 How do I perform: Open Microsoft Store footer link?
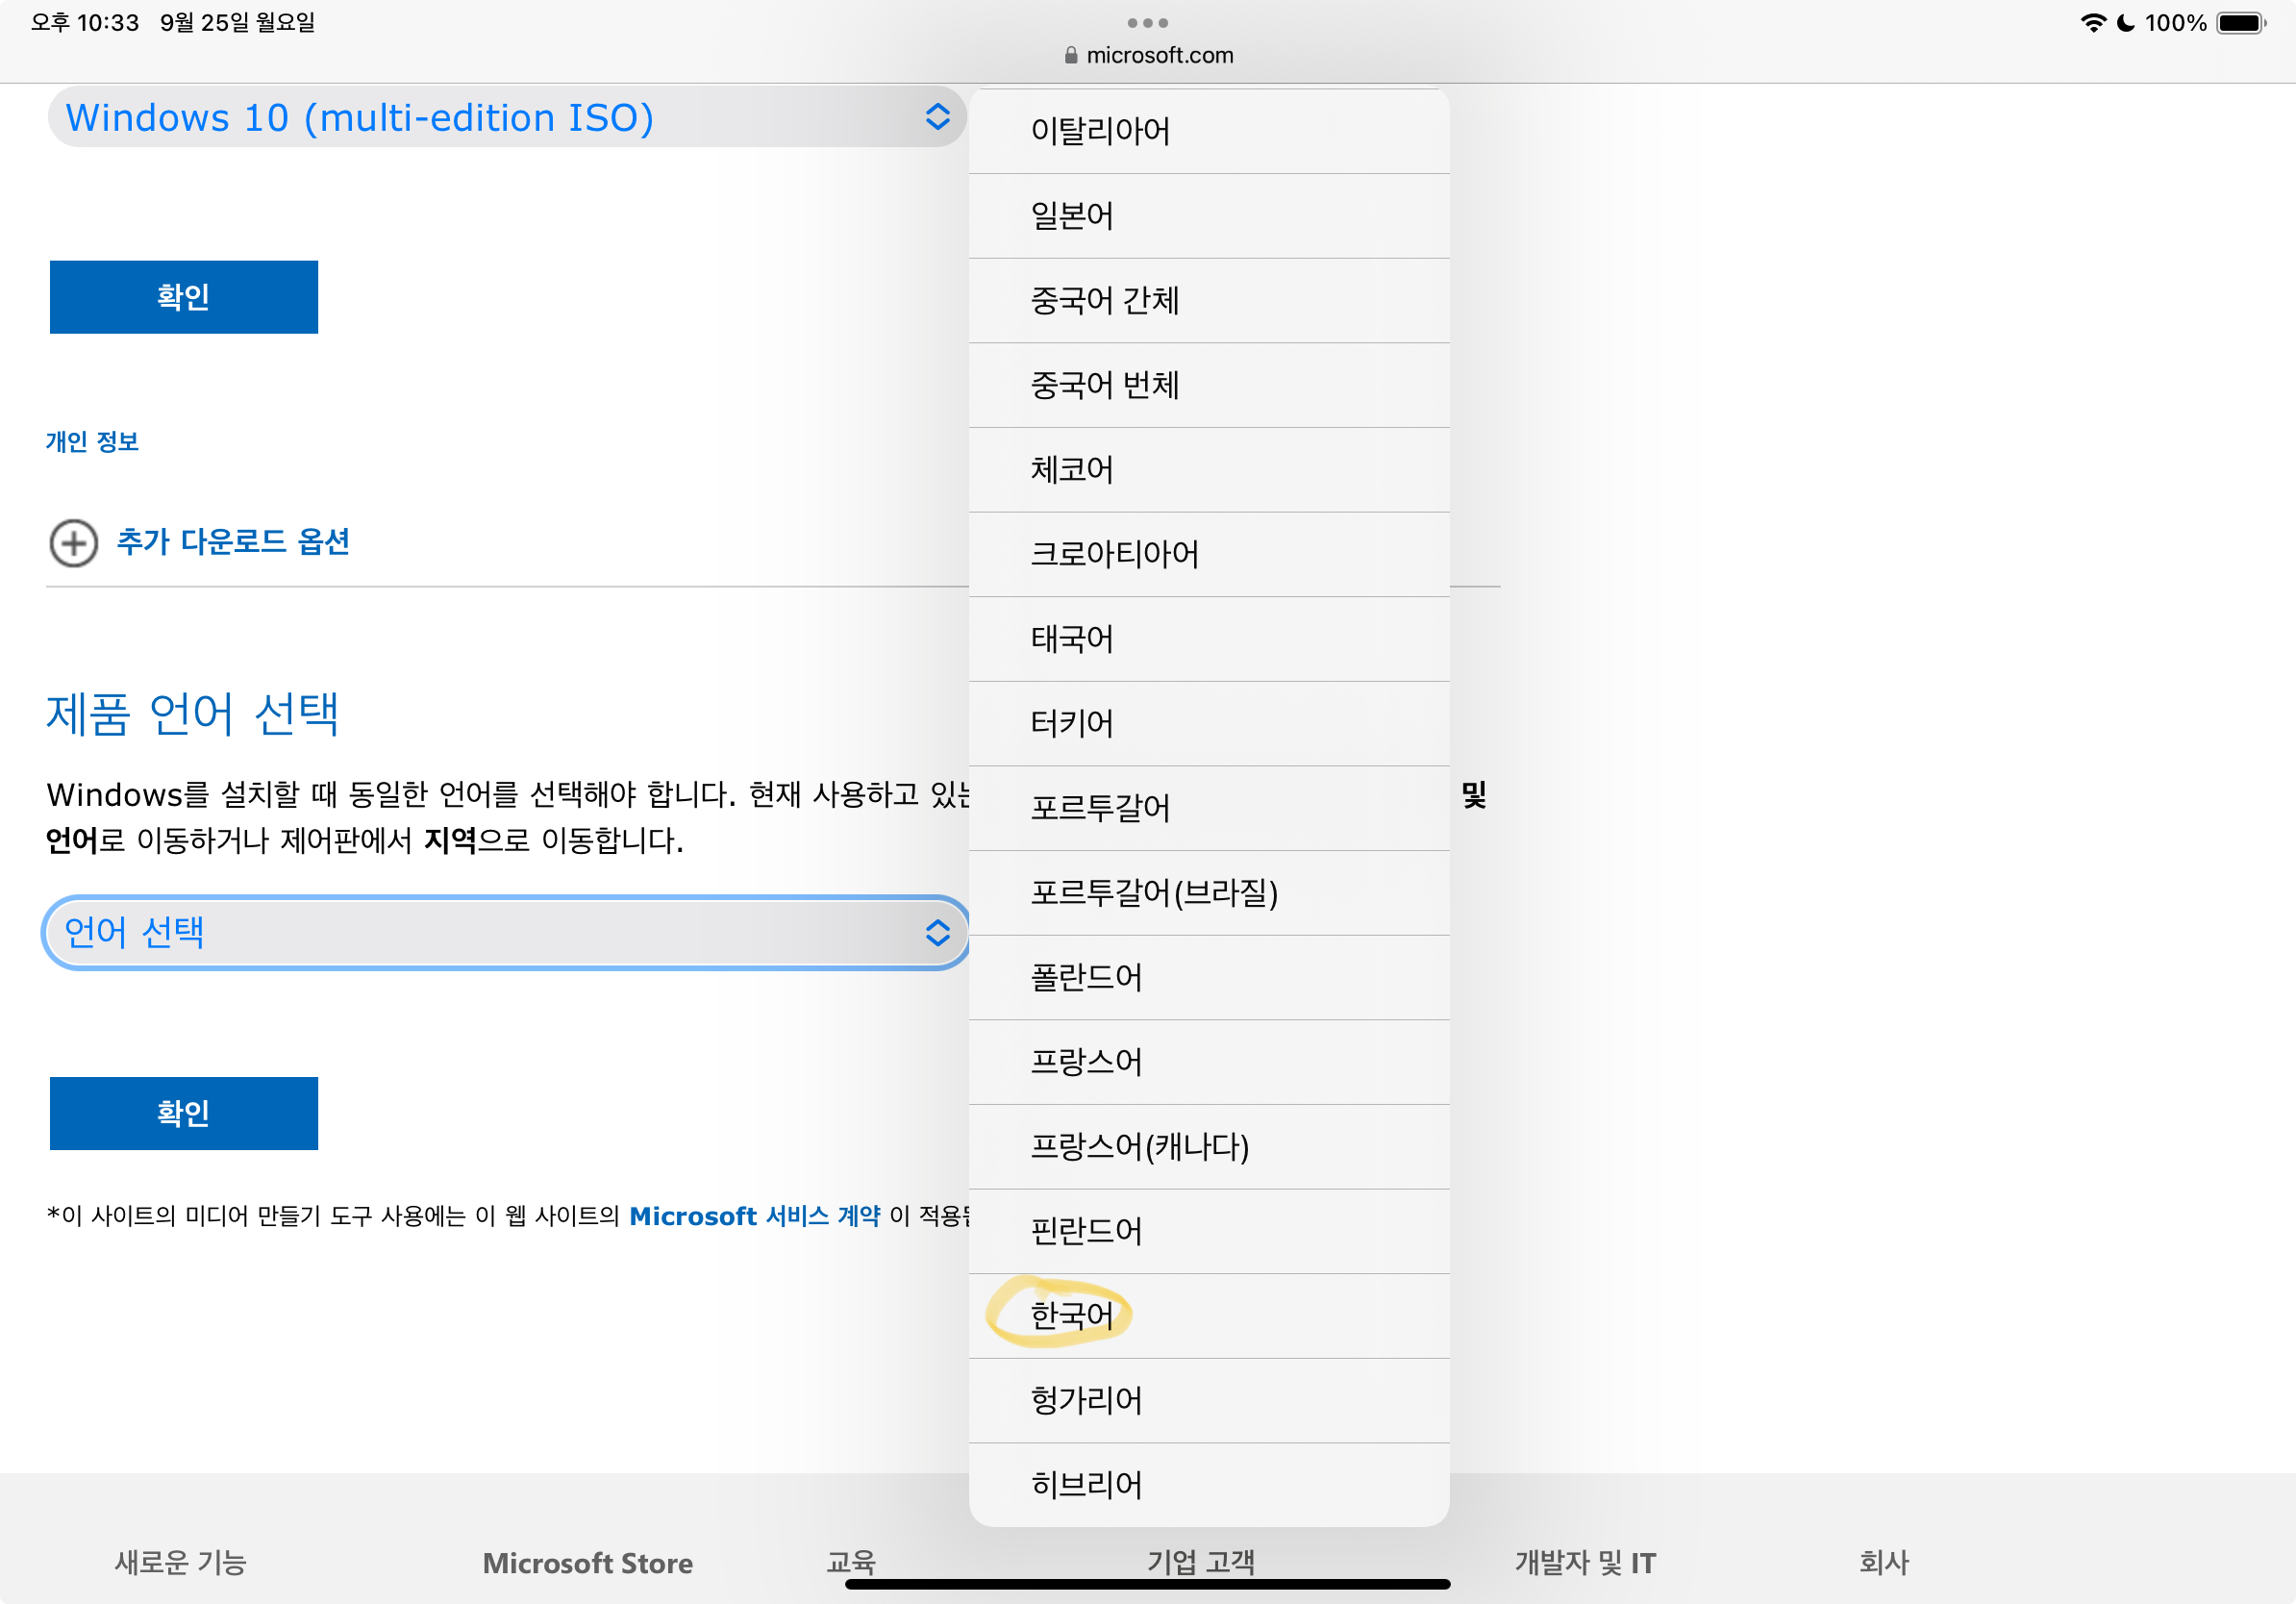pyautogui.click(x=587, y=1562)
